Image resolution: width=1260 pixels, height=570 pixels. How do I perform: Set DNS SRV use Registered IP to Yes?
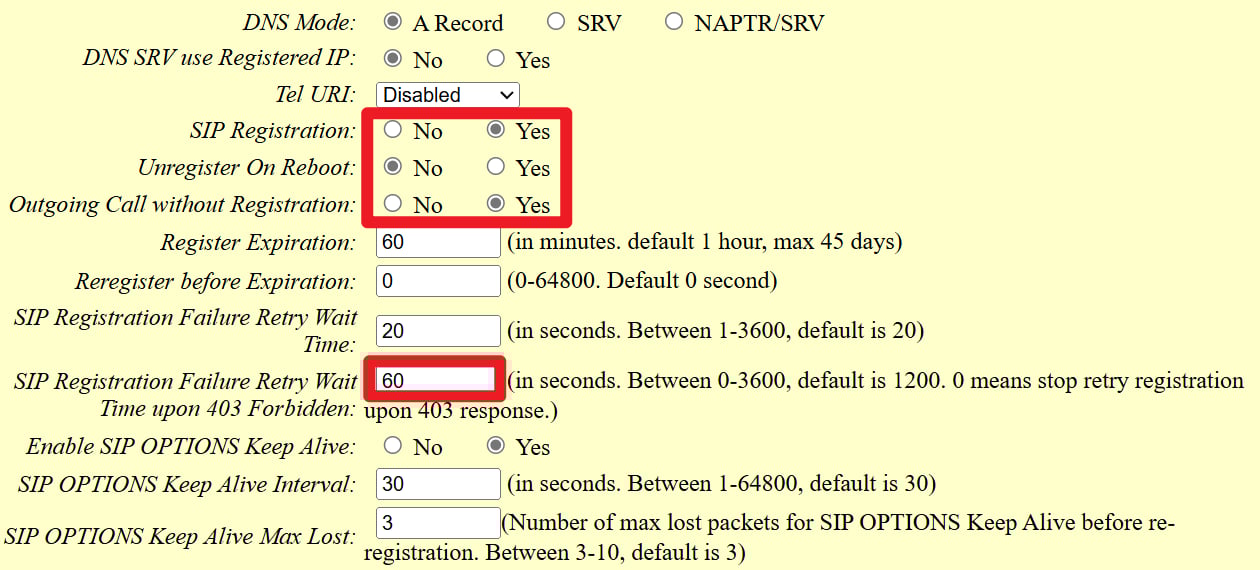[495, 58]
